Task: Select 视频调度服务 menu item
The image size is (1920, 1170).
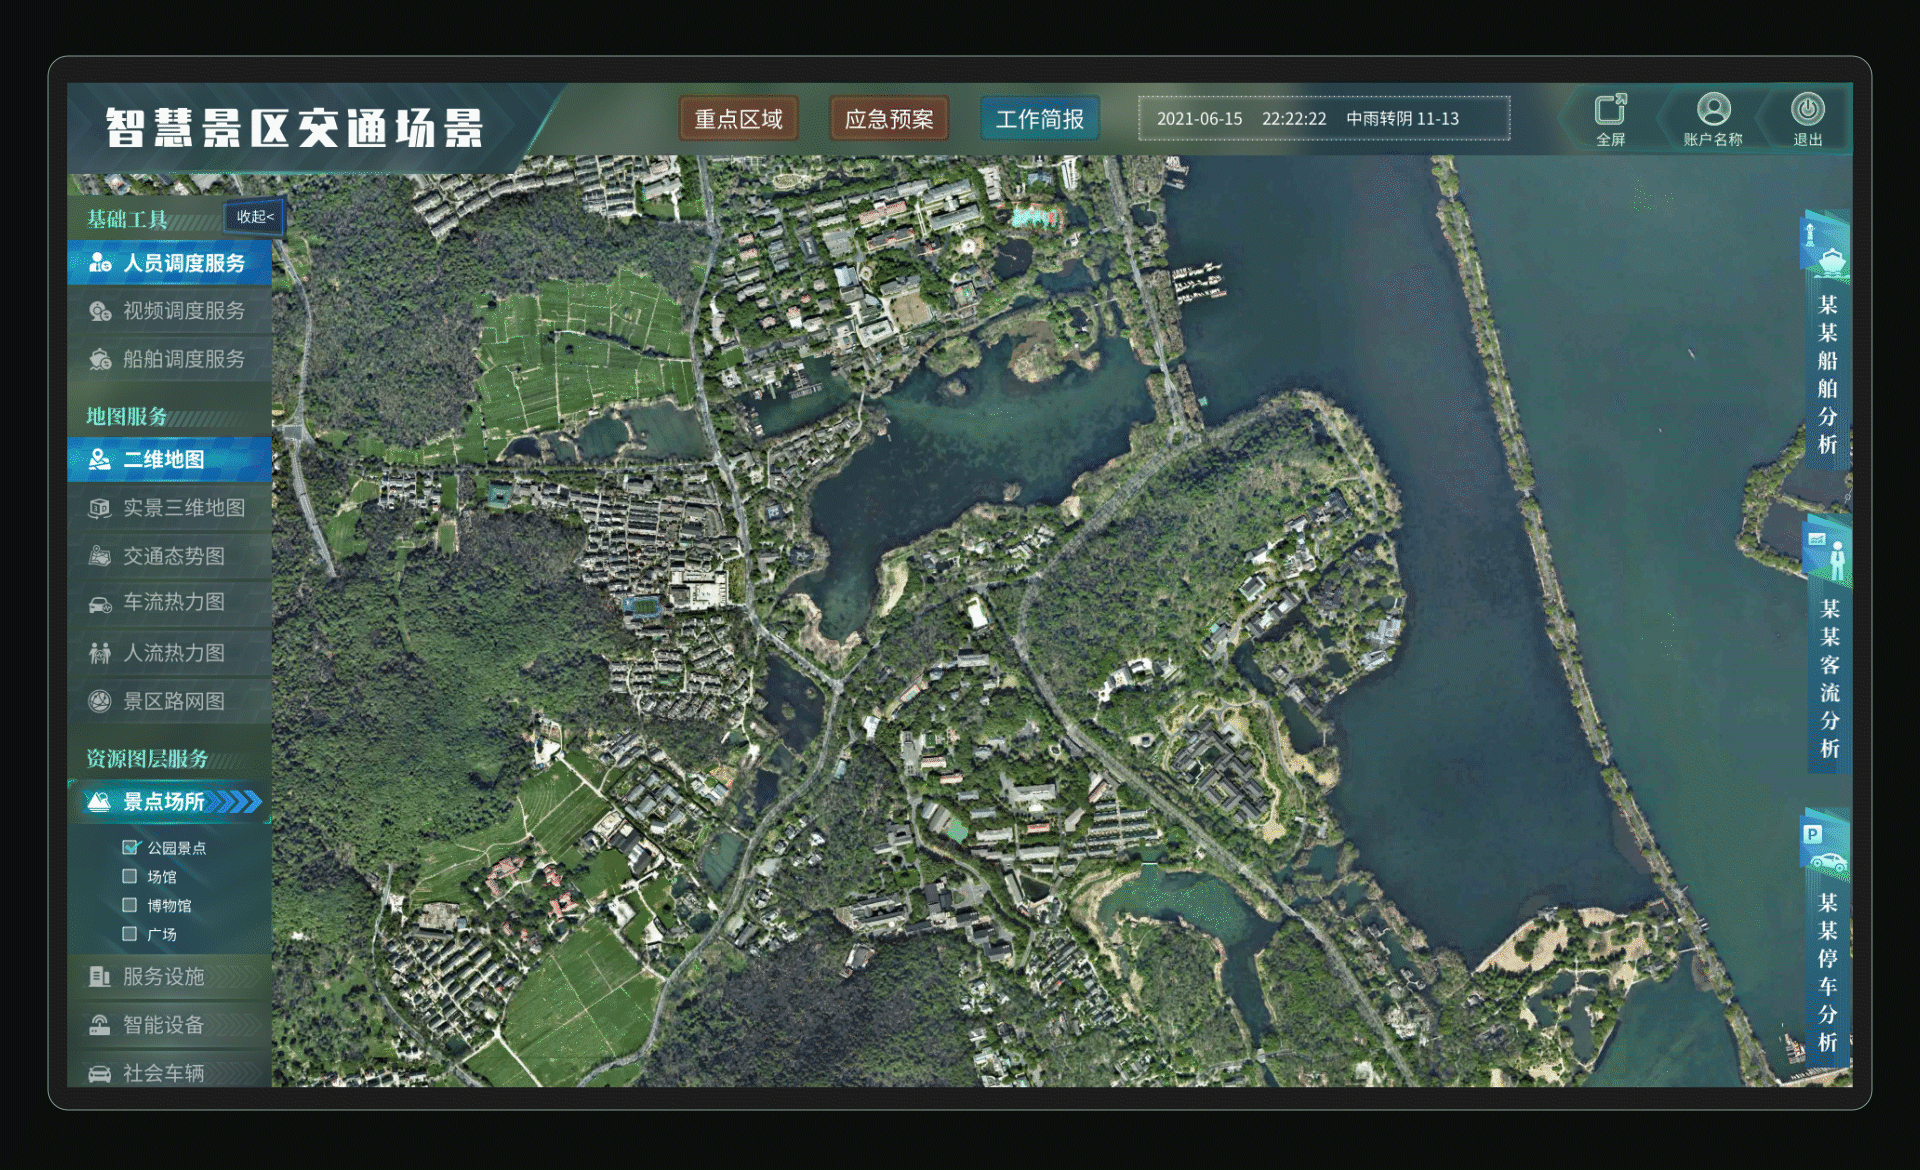Action: click(x=170, y=311)
